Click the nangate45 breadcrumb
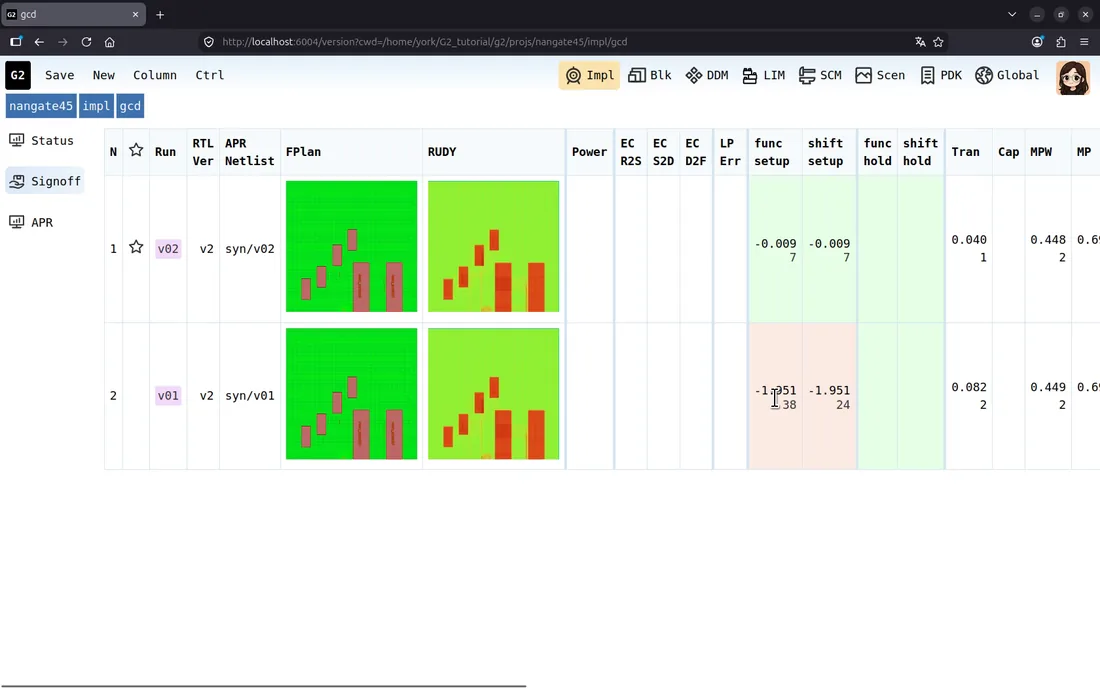This screenshot has width=1100, height=688. pos(41,106)
